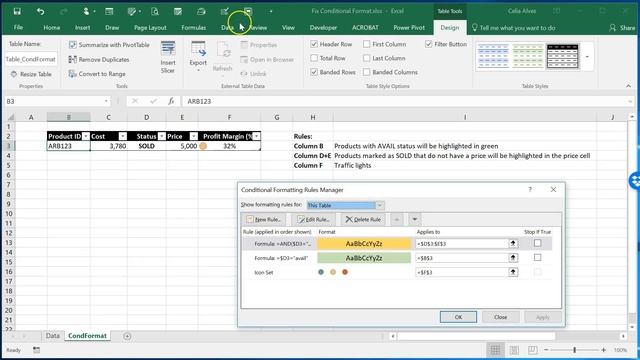Click zoom in plus in status bar
Viewport: 640px width, 360px height.
point(604,350)
